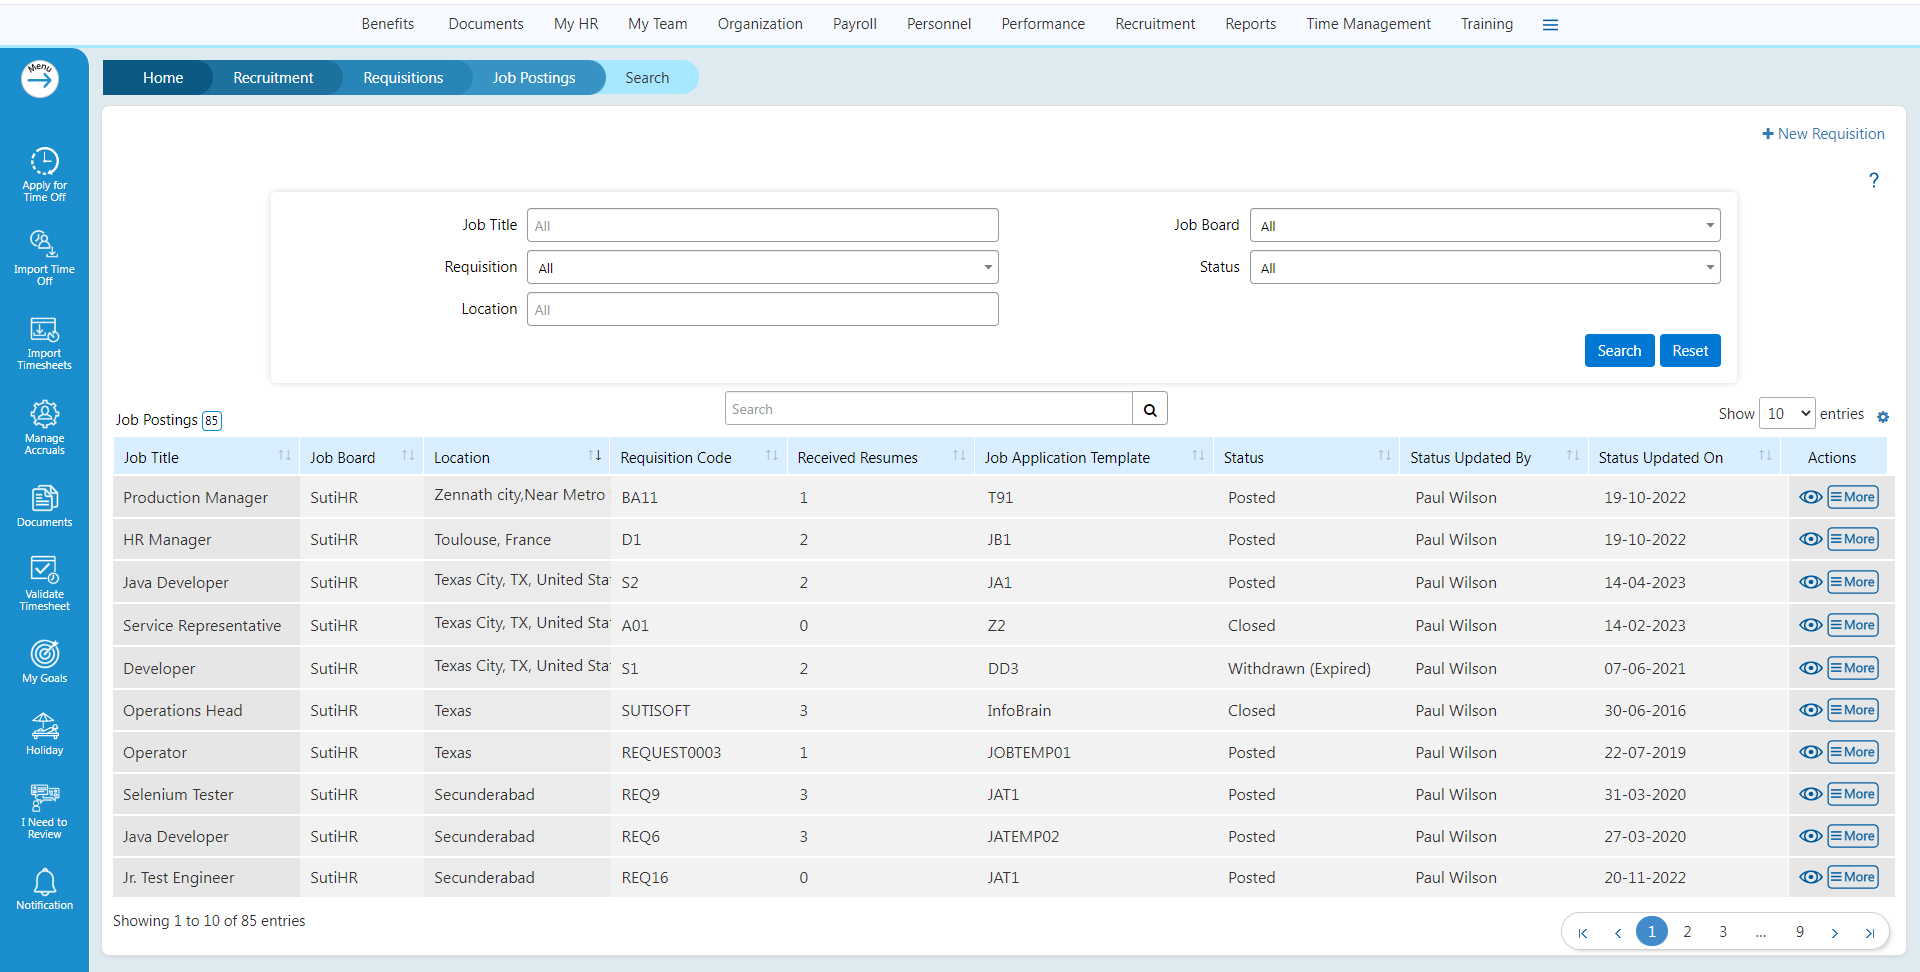1920x972 pixels.
Task: Click the Notification bell icon
Action: point(44,888)
